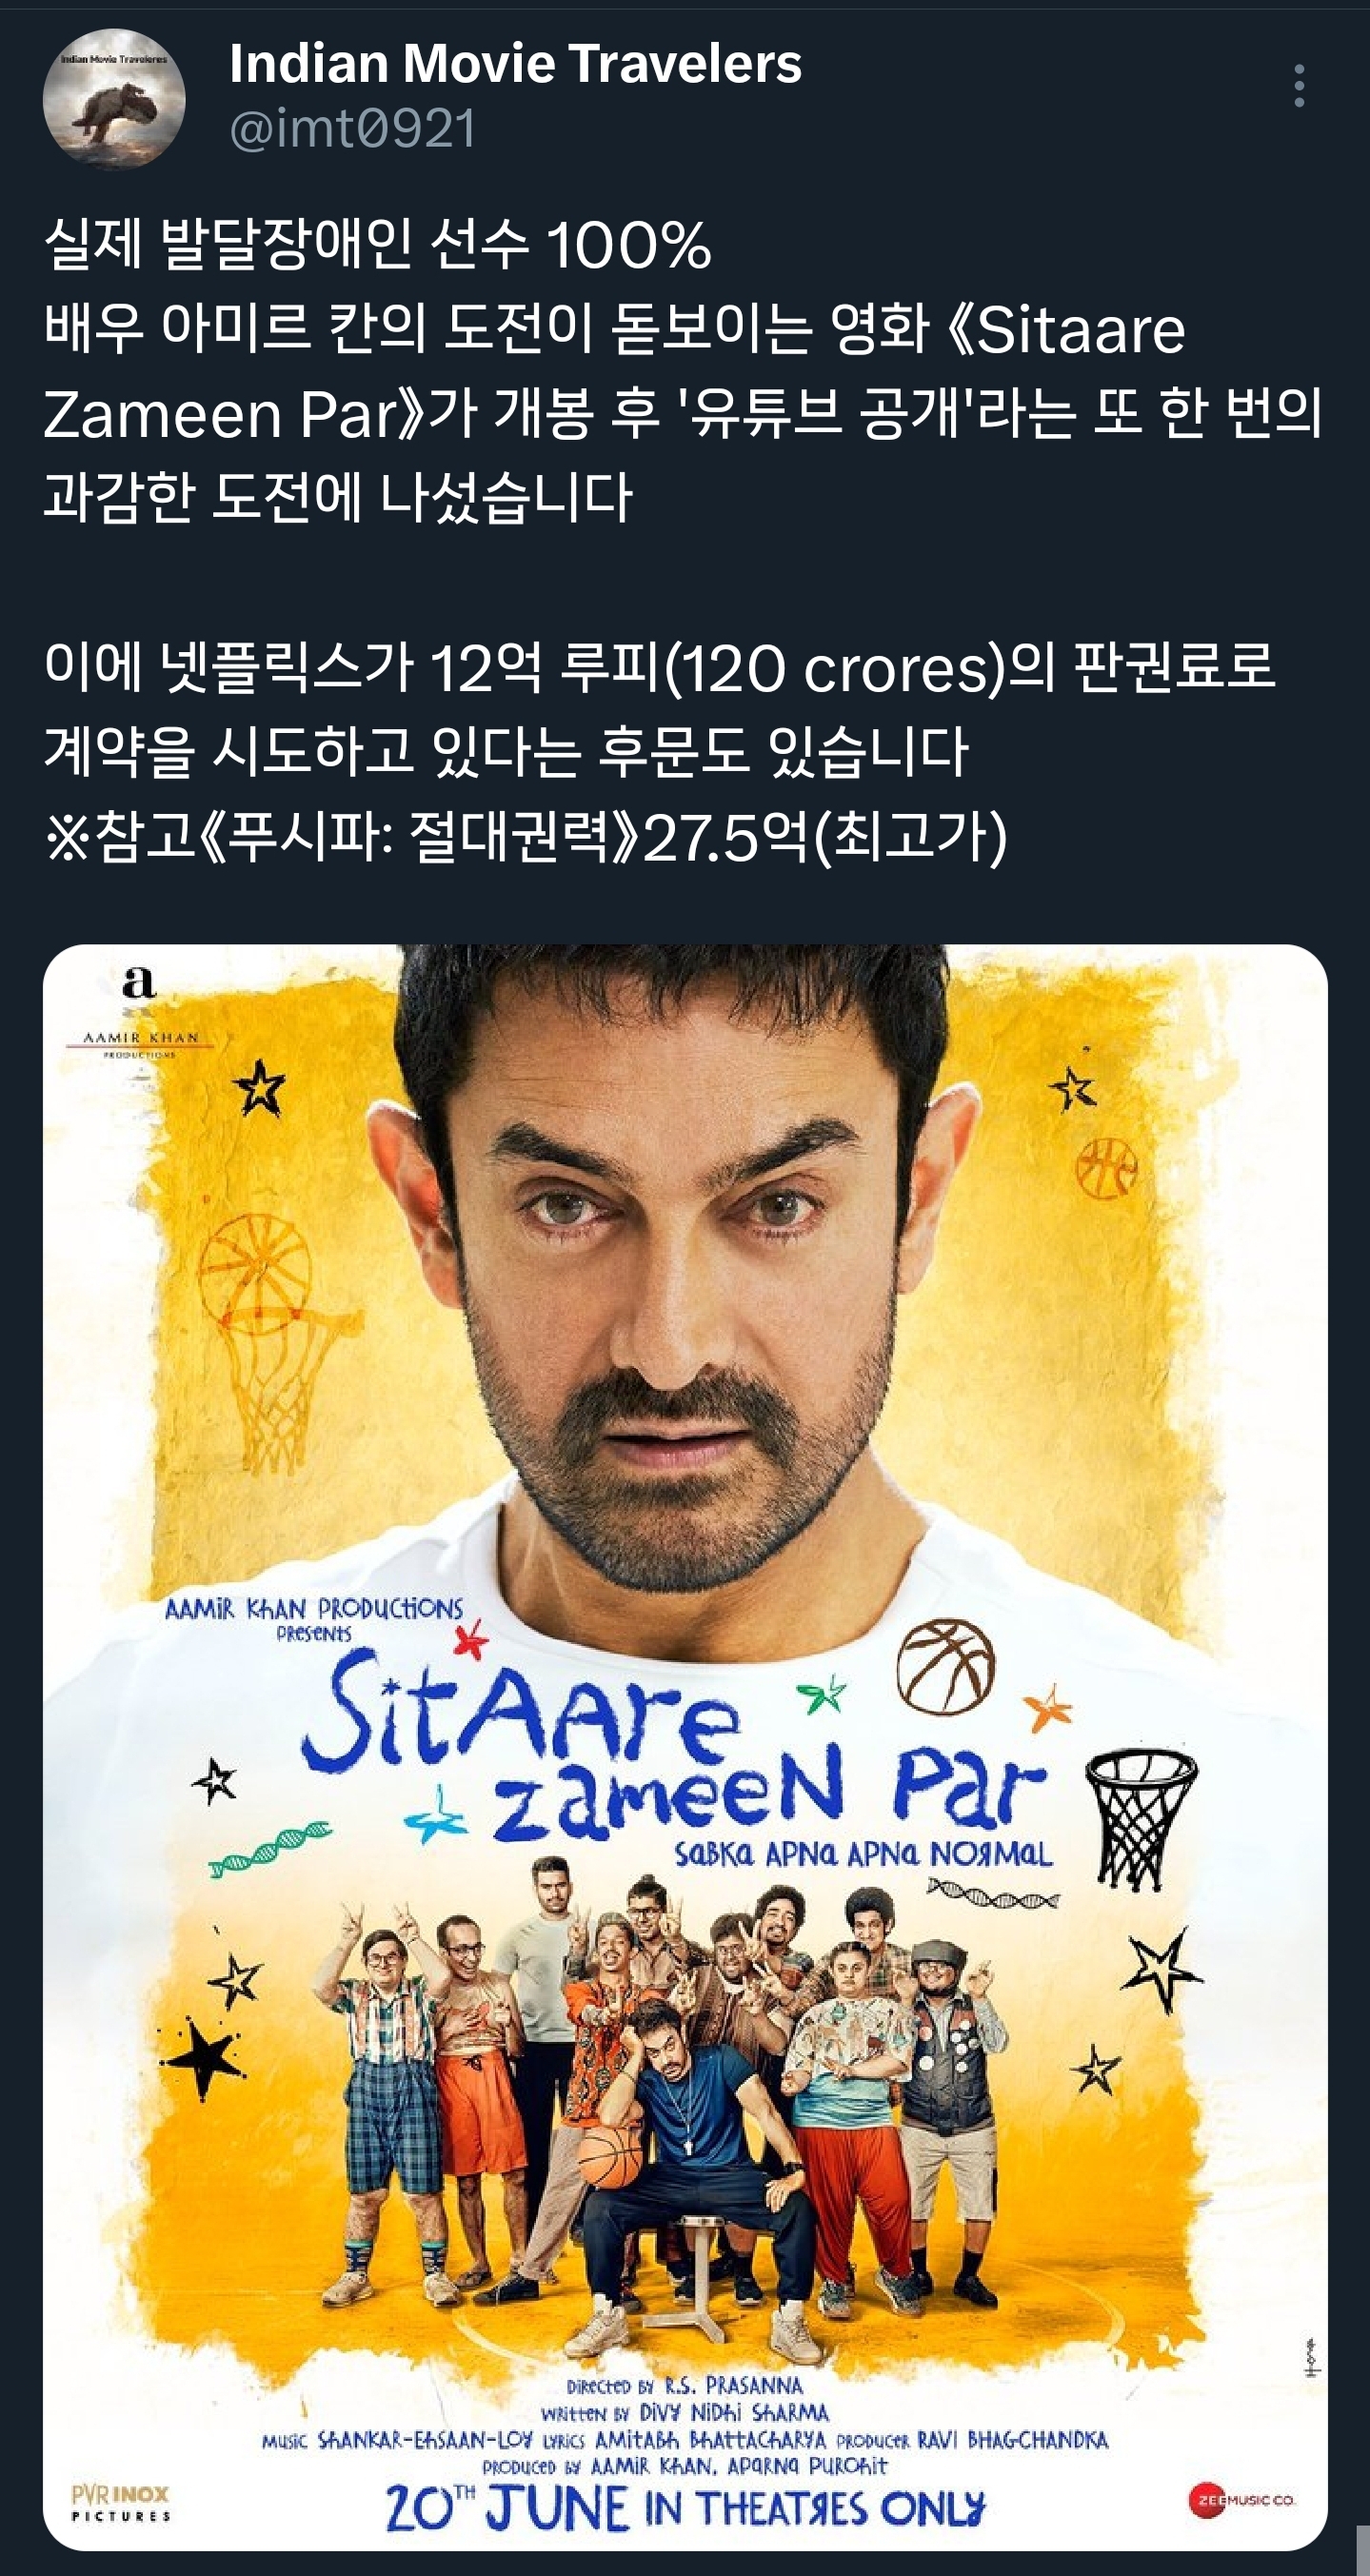Click the Indian Movie Travelers display name
Screen dimensions: 1370x2576
click(x=515, y=64)
